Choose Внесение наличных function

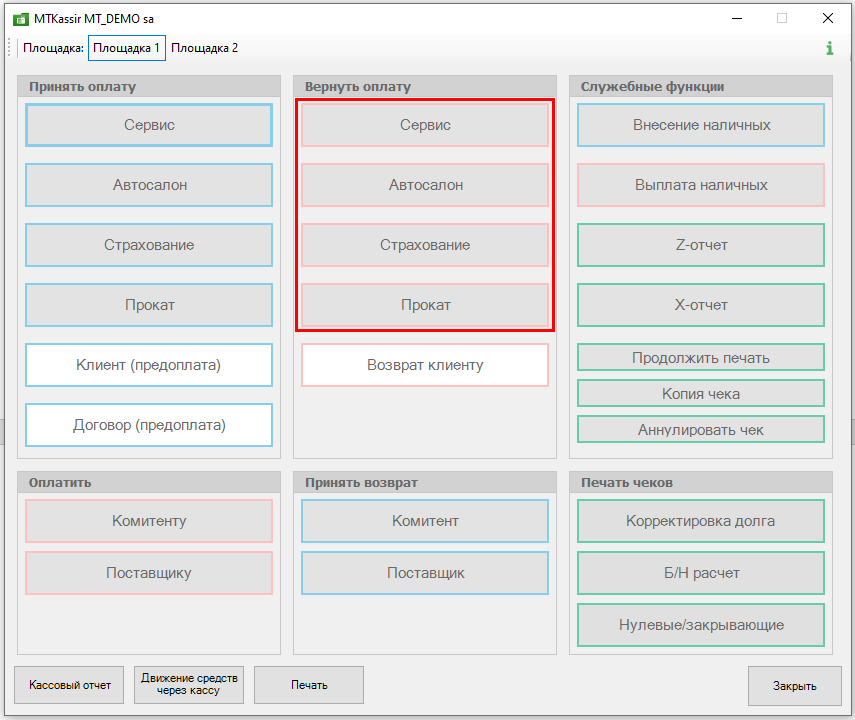(701, 125)
